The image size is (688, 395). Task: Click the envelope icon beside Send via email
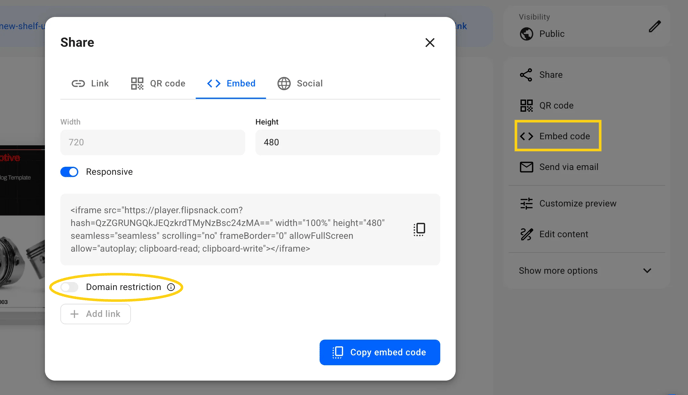[x=526, y=167]
